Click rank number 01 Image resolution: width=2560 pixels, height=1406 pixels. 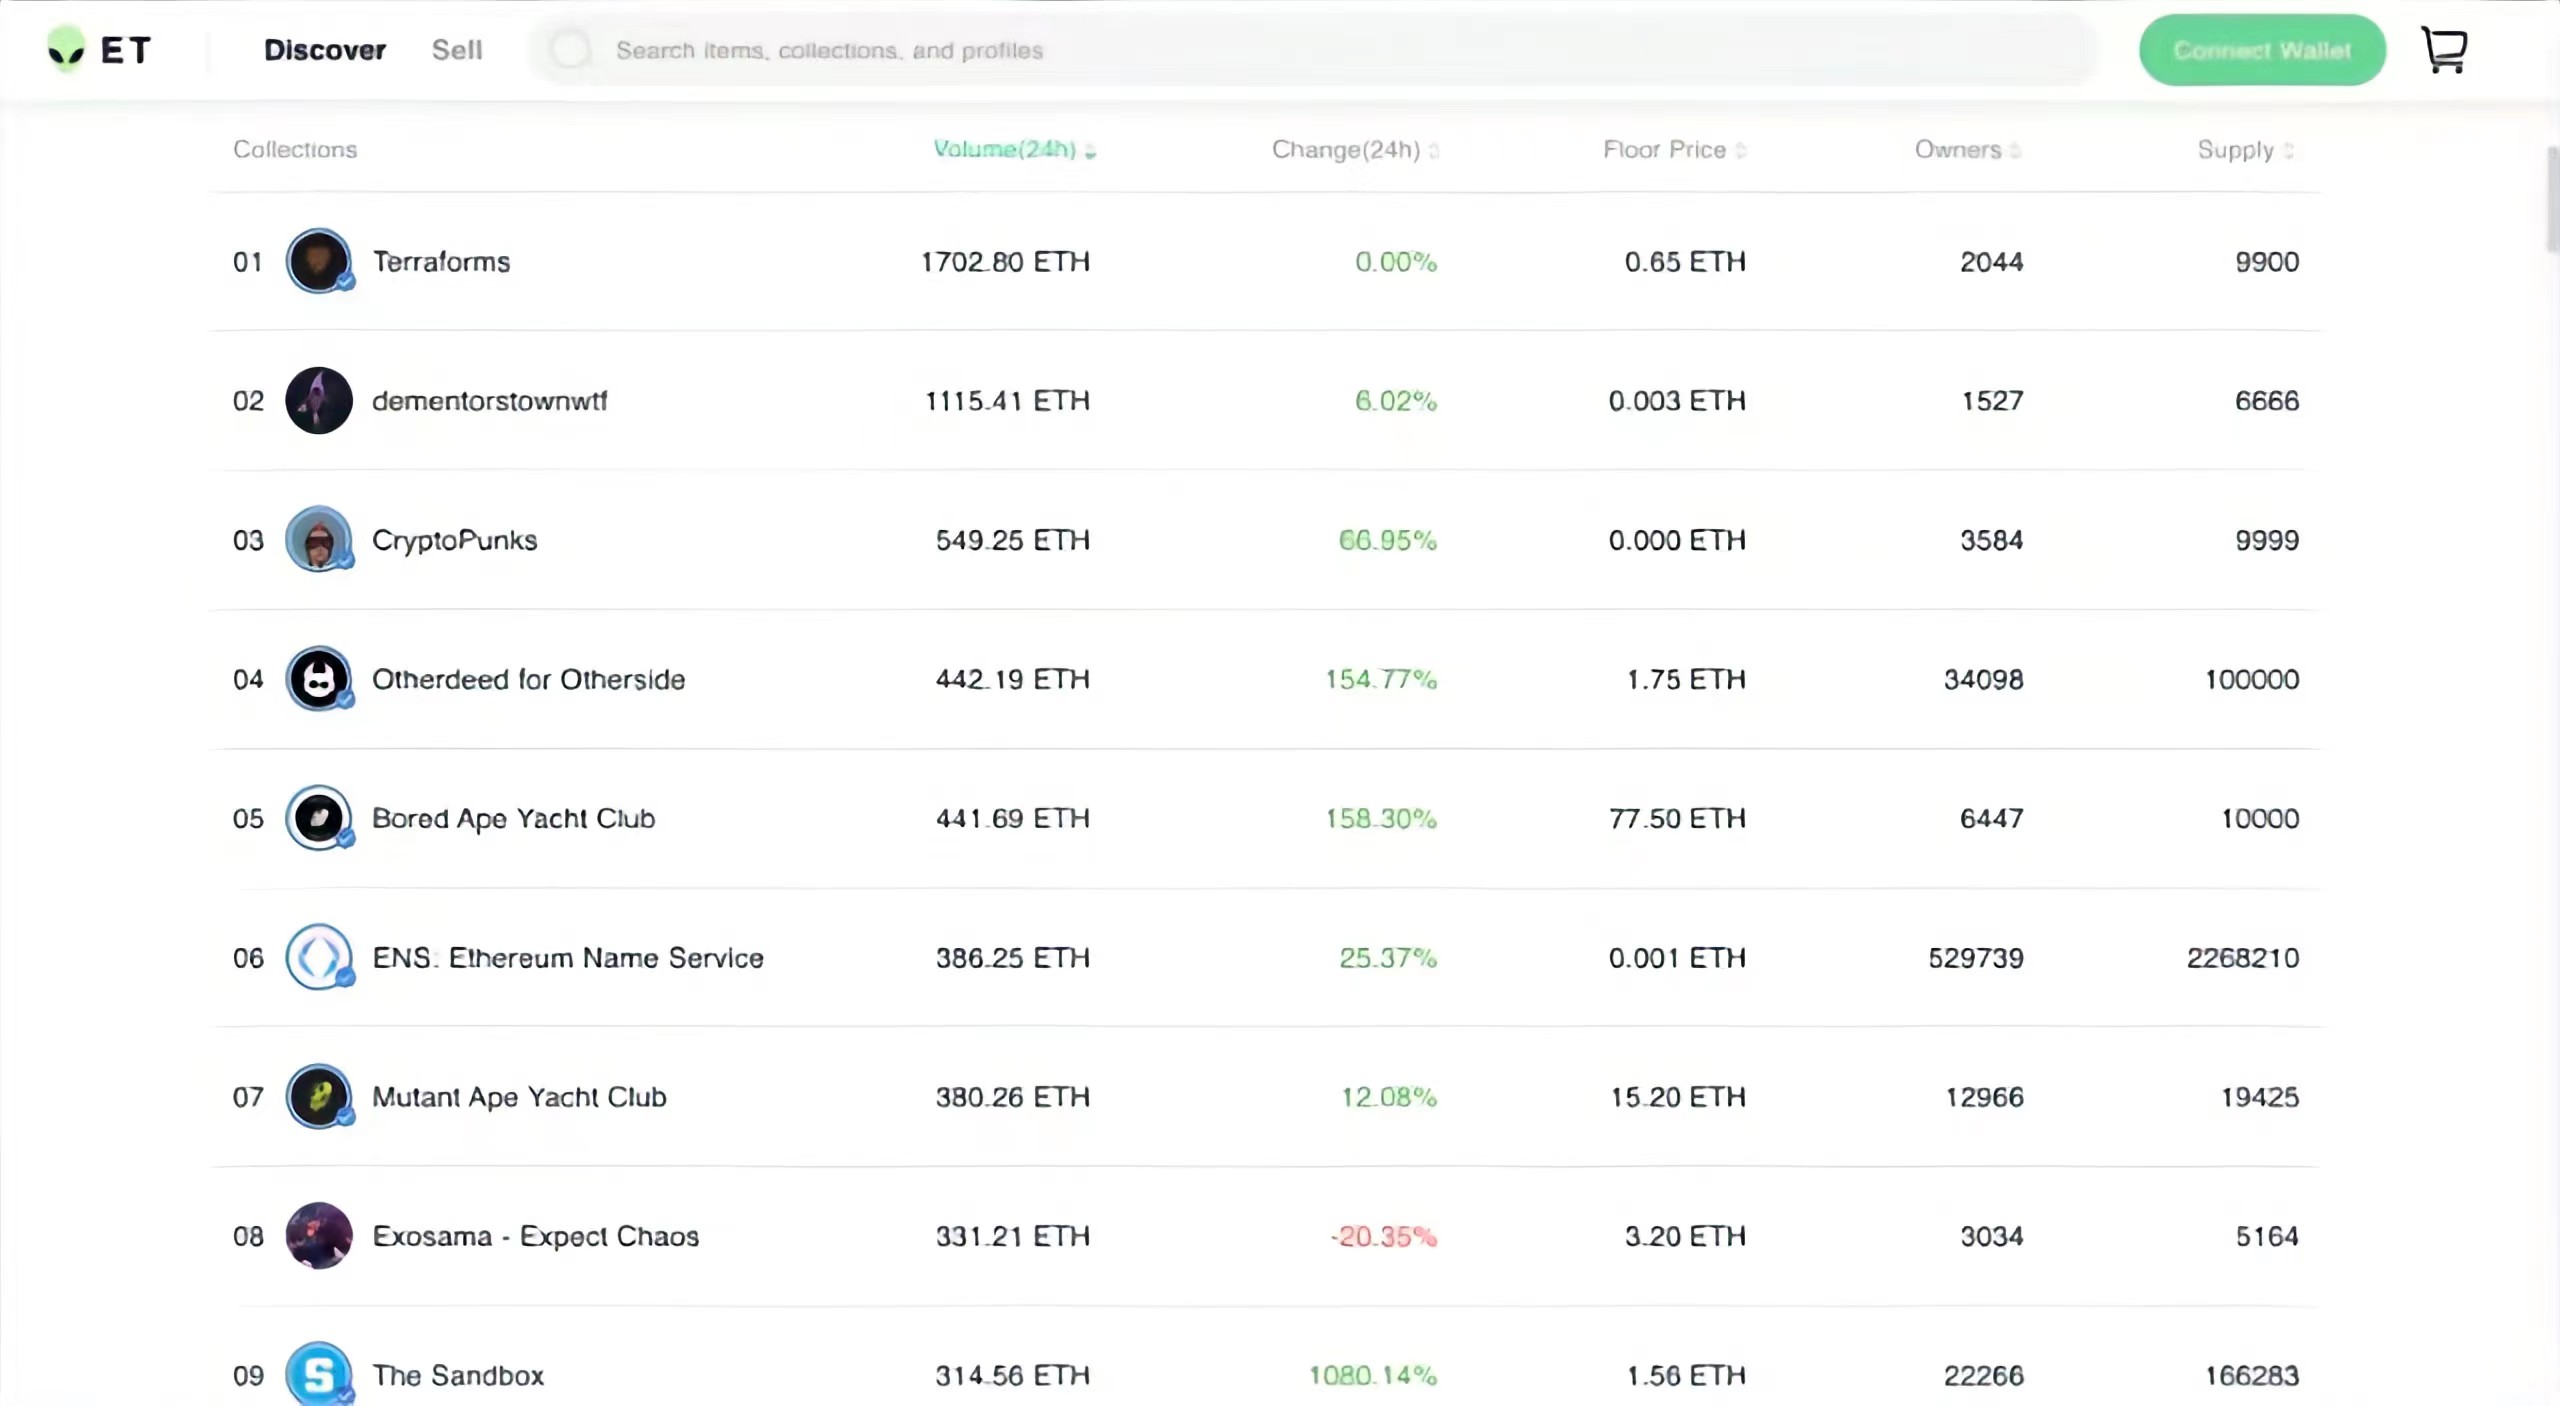click(x=248, y=262)
